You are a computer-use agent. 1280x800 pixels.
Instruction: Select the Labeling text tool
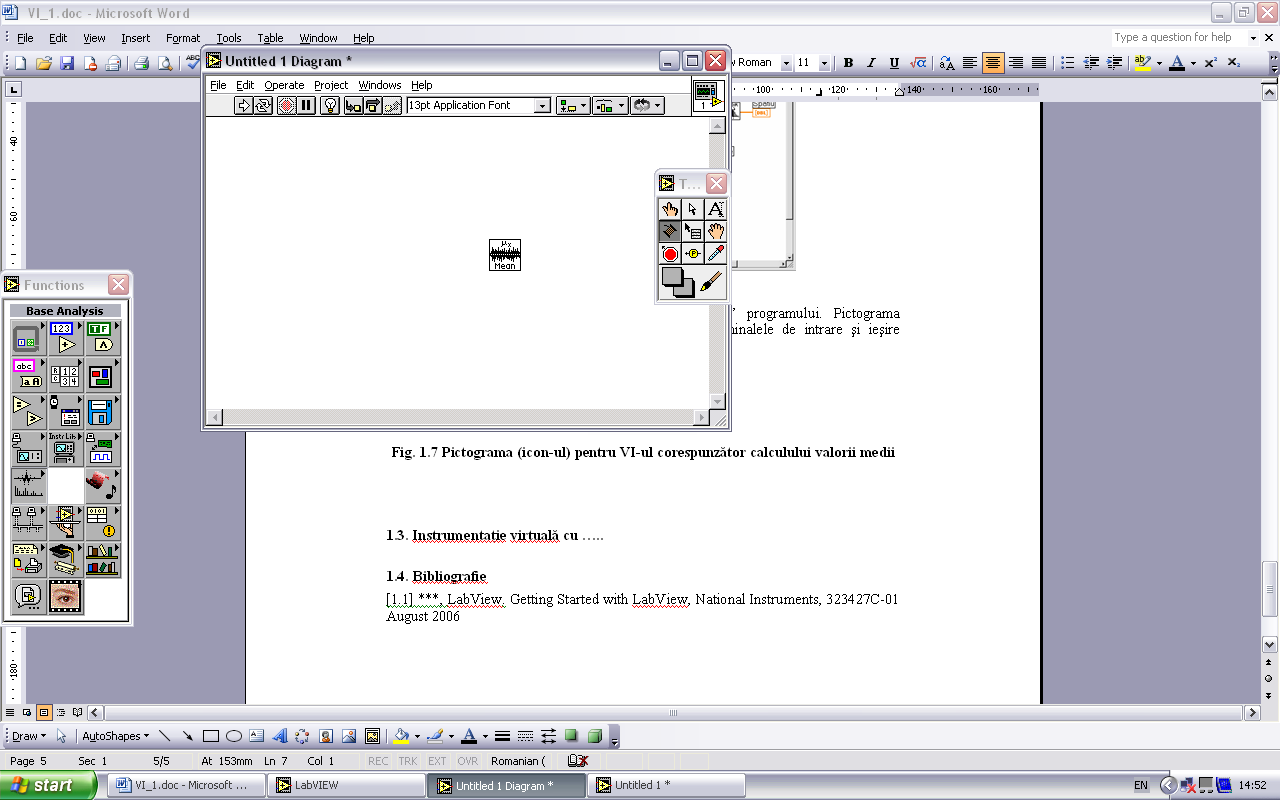pos(716,209)
